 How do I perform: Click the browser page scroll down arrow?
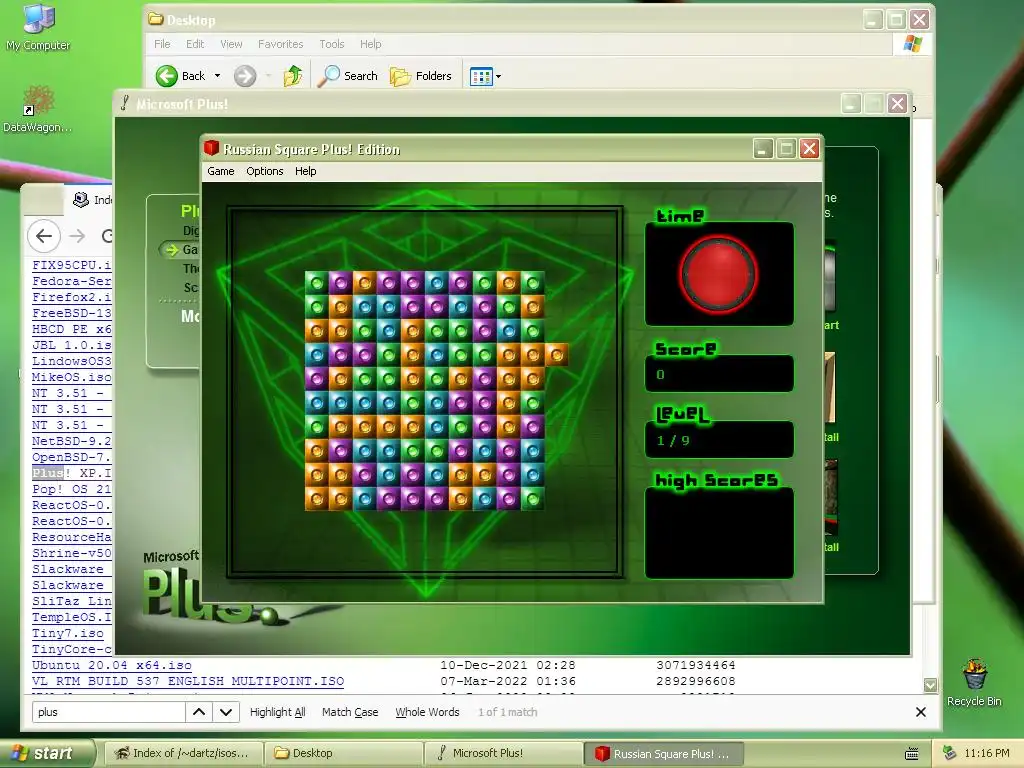(931, 685)
